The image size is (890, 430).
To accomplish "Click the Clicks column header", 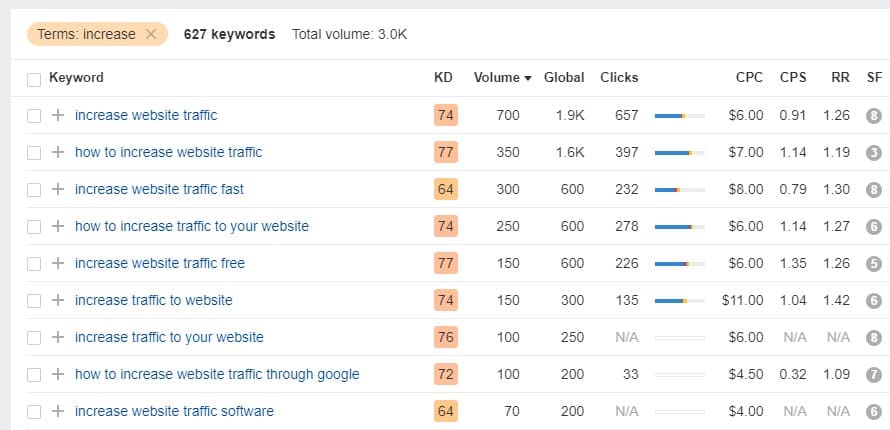I will 619,78.
